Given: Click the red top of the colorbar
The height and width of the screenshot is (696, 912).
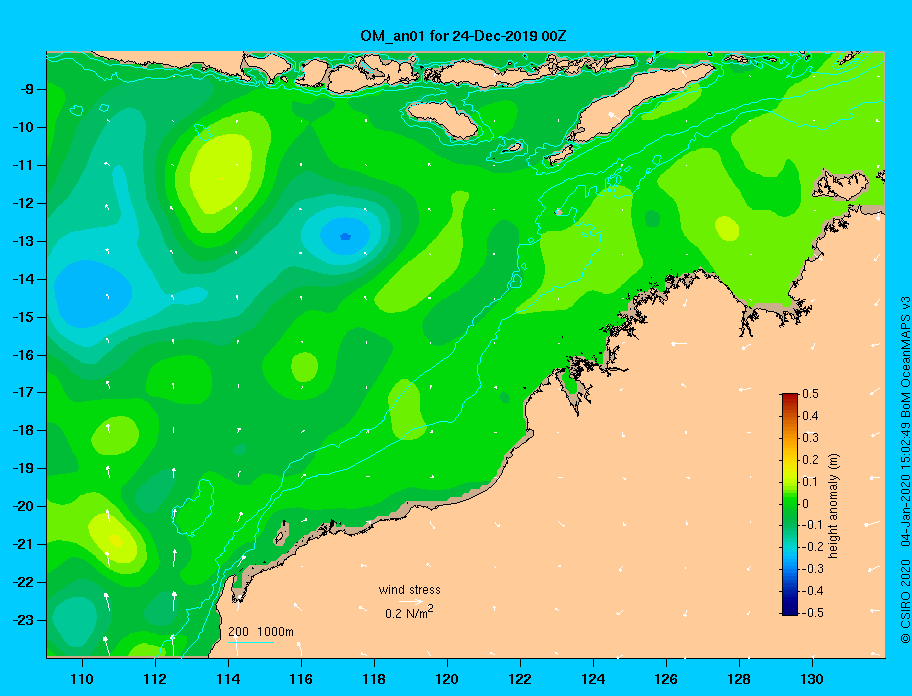Looking at the screenshot, I should click(x=790, y=397).
